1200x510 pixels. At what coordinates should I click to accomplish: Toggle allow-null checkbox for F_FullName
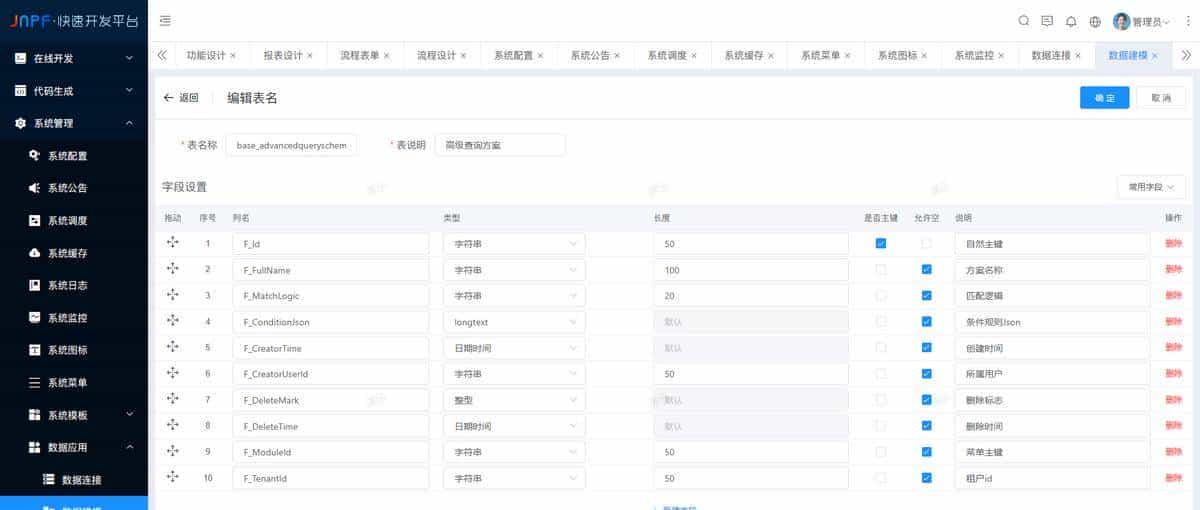926,269
